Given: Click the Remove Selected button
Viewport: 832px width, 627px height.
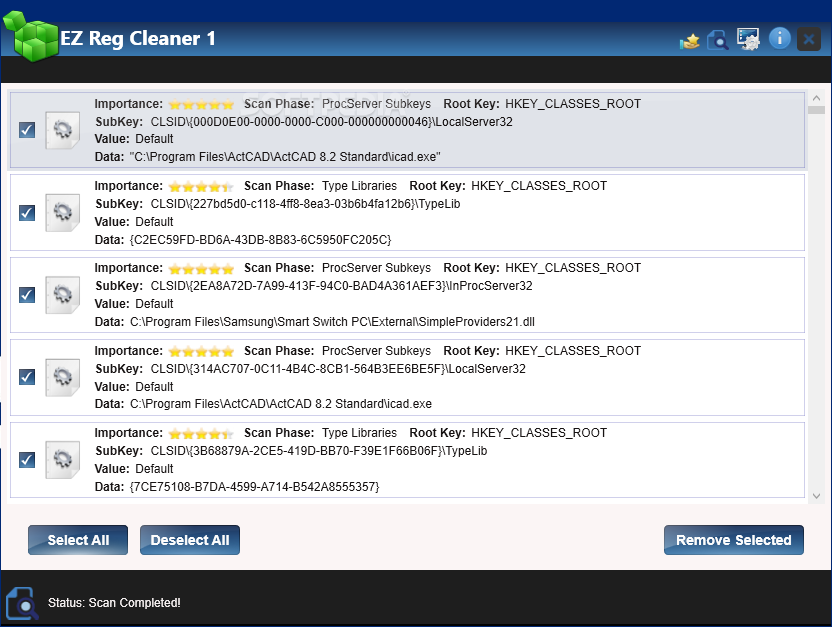Looking at the screenshot, I should (734, 540).
